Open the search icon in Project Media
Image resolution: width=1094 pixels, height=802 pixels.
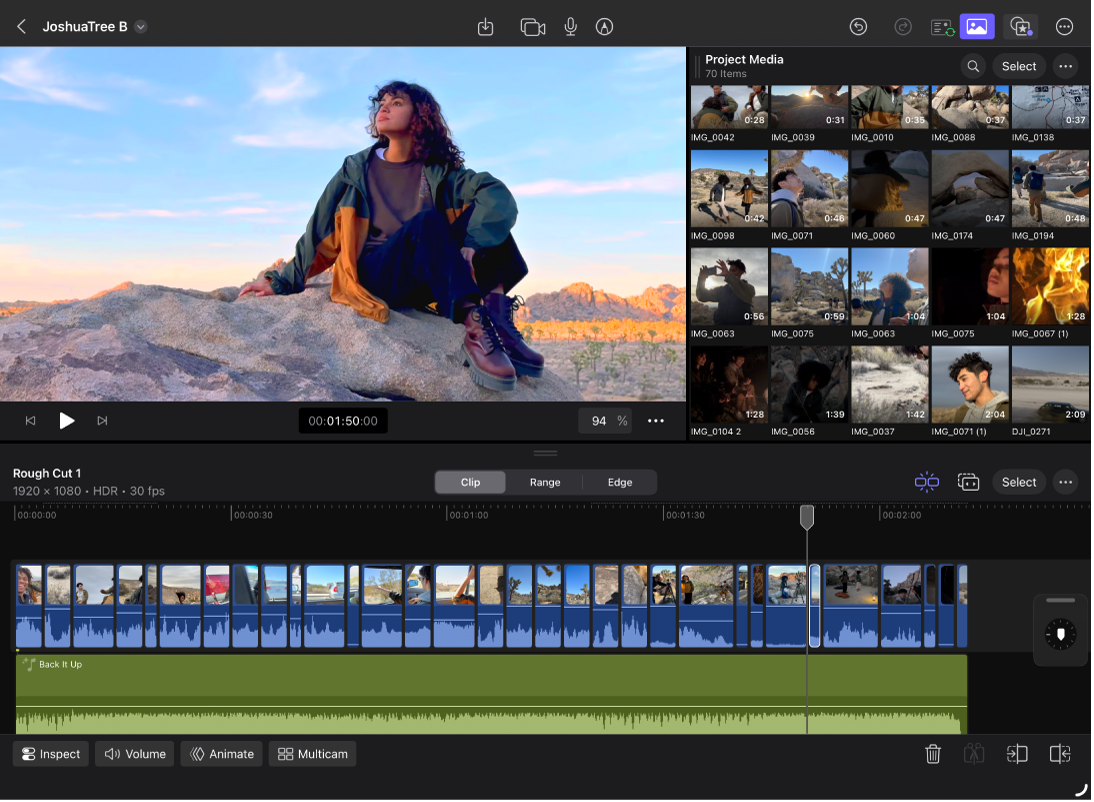pos(973,66)
